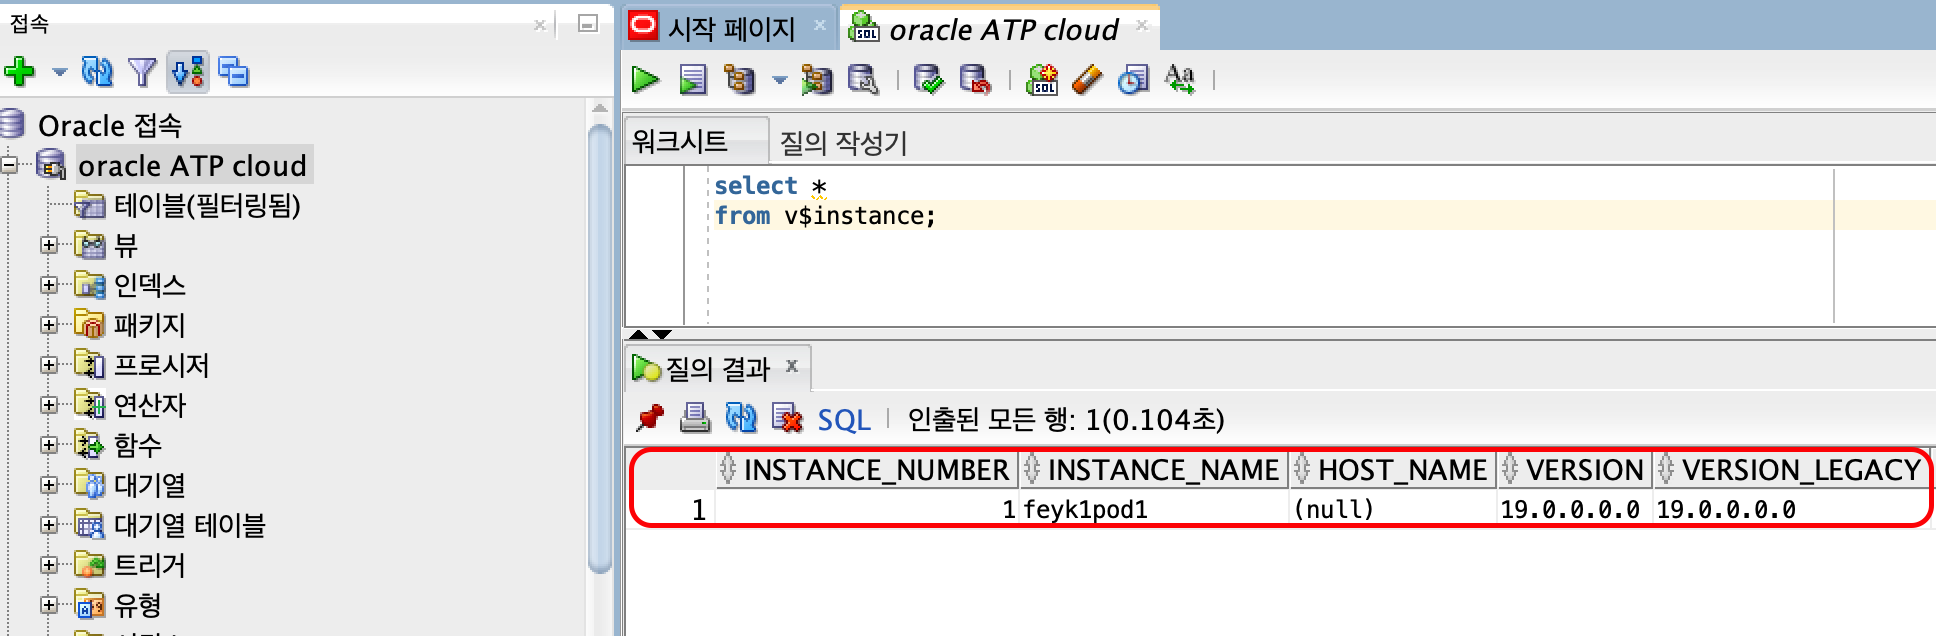Viewport: 1936px width, 636px height.
Task: Click the editor/results splitter up arrow
Action: pyautogui.click(x=638, y=334)
